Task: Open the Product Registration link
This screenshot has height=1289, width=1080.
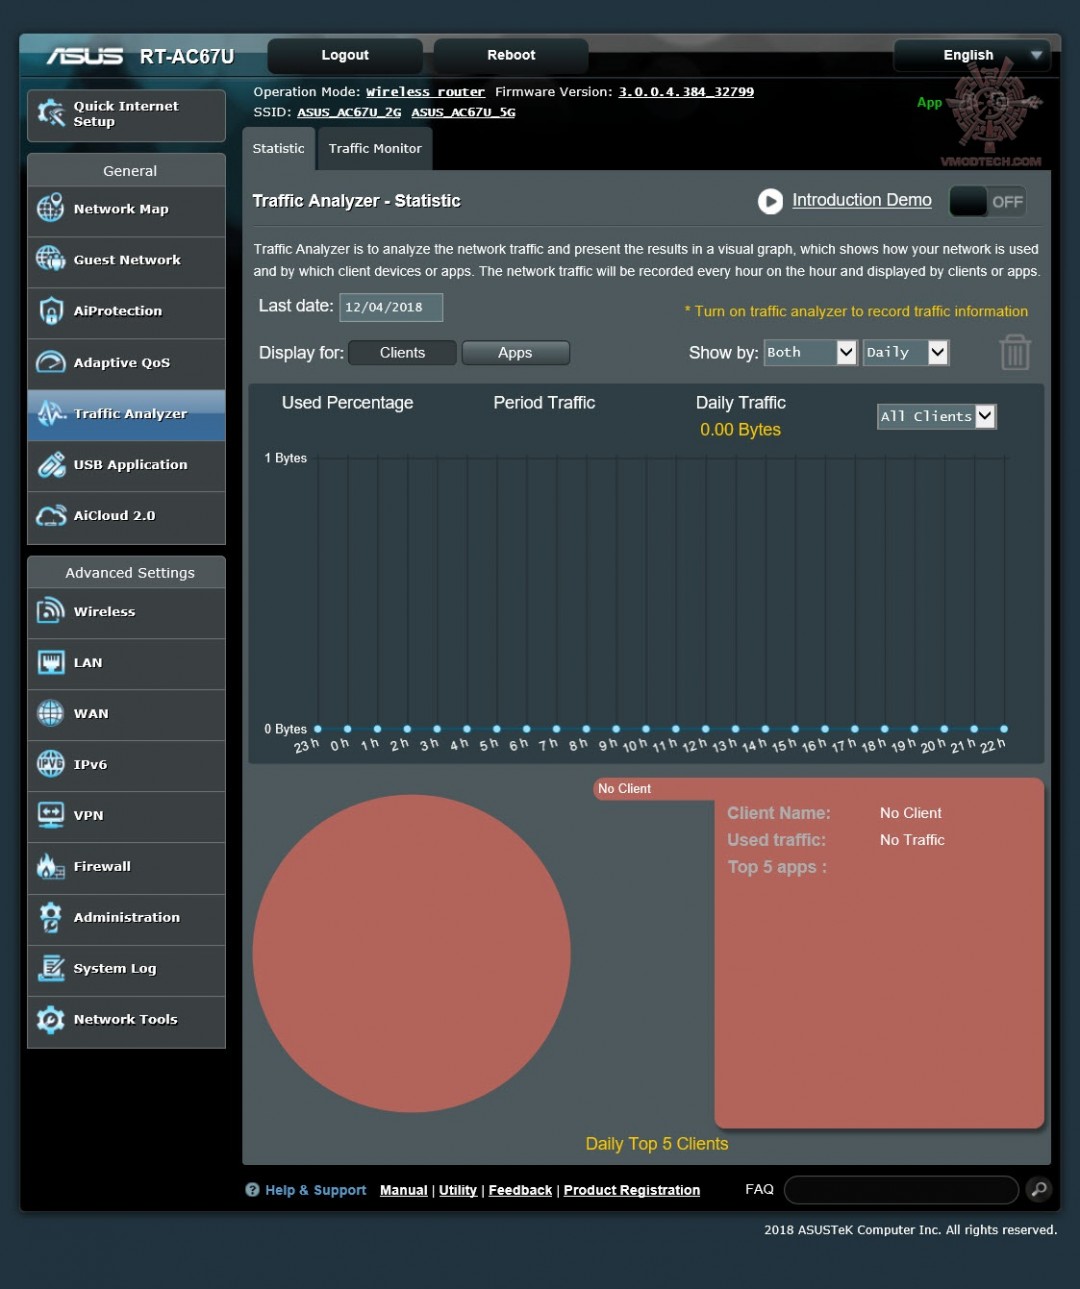Action: tap(632, 1190)
